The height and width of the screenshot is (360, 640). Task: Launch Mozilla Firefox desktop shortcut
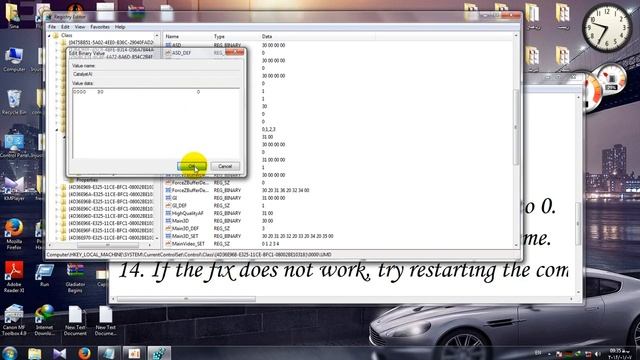[14, 234]
